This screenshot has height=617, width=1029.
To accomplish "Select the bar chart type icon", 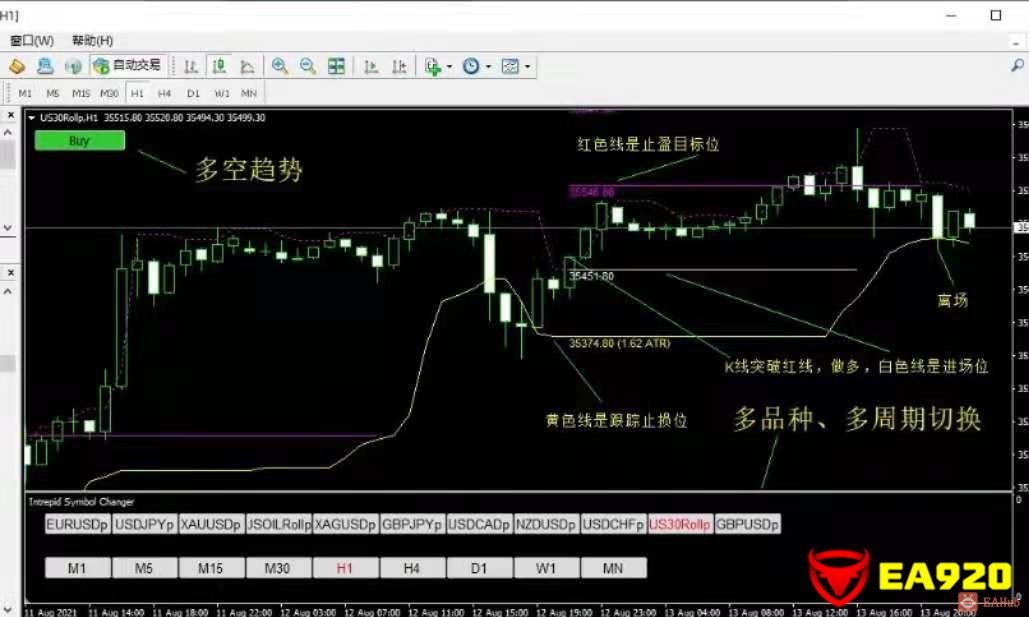I will click(191, 66).
